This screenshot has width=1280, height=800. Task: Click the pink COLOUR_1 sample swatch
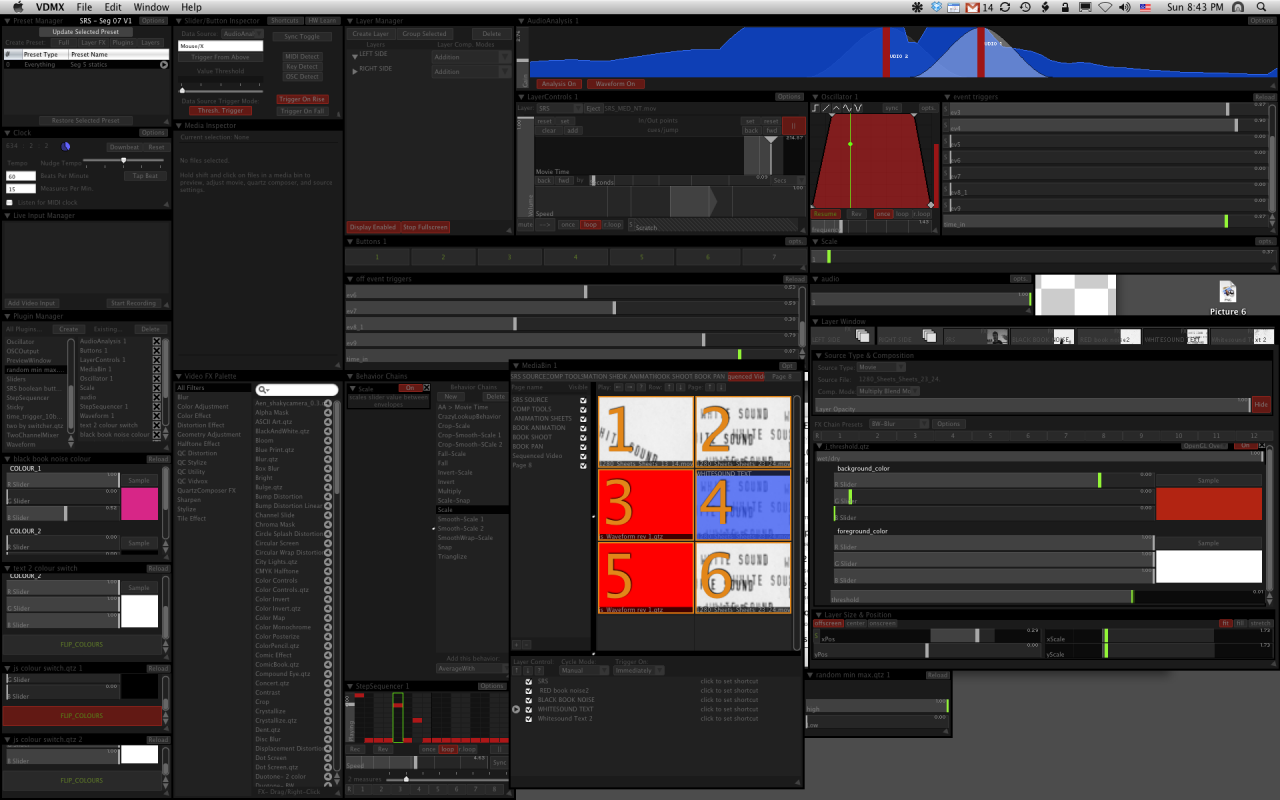[x=139, y=502]
